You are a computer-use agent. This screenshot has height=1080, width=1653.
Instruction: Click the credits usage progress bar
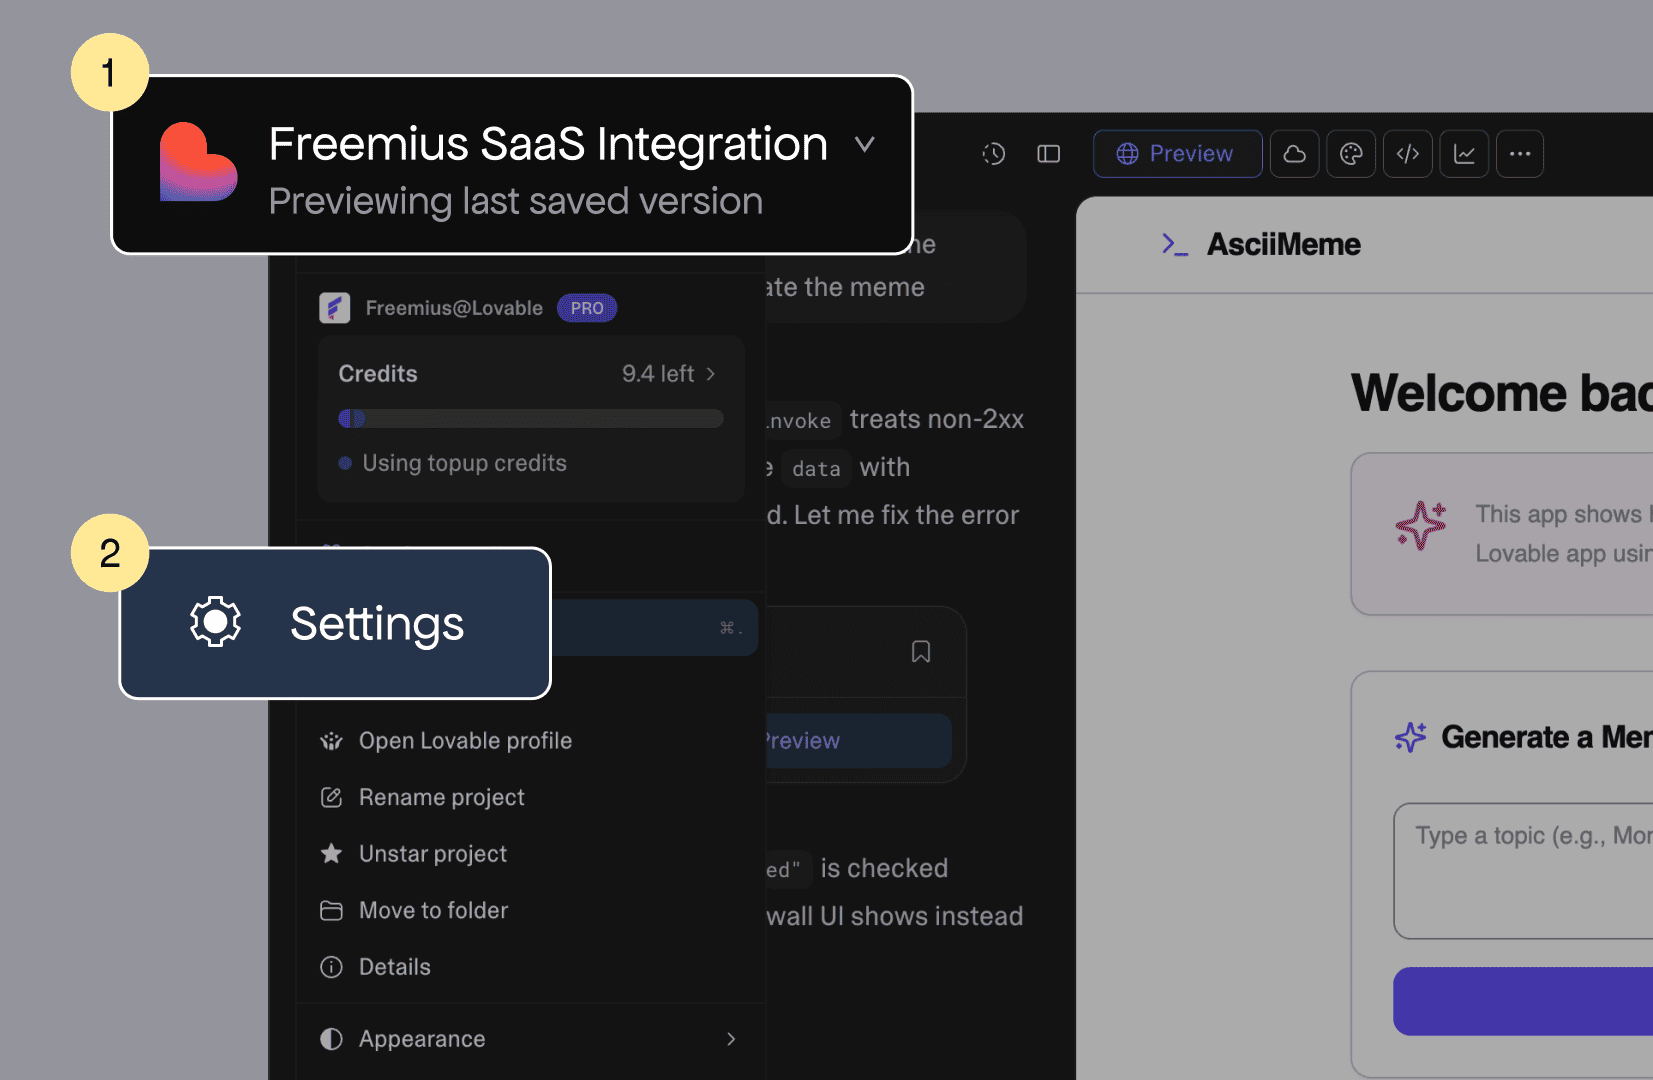click(530, 419)
